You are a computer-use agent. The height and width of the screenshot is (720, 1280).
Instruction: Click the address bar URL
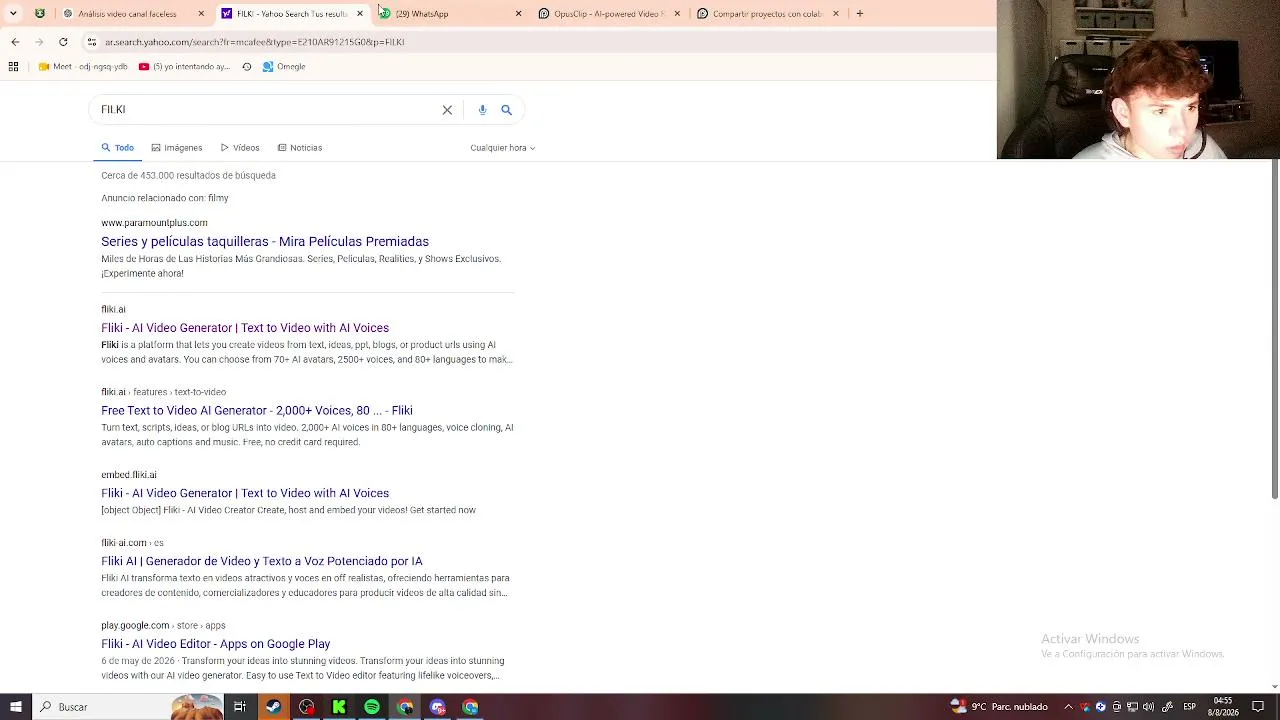click(x=255, y=42)
